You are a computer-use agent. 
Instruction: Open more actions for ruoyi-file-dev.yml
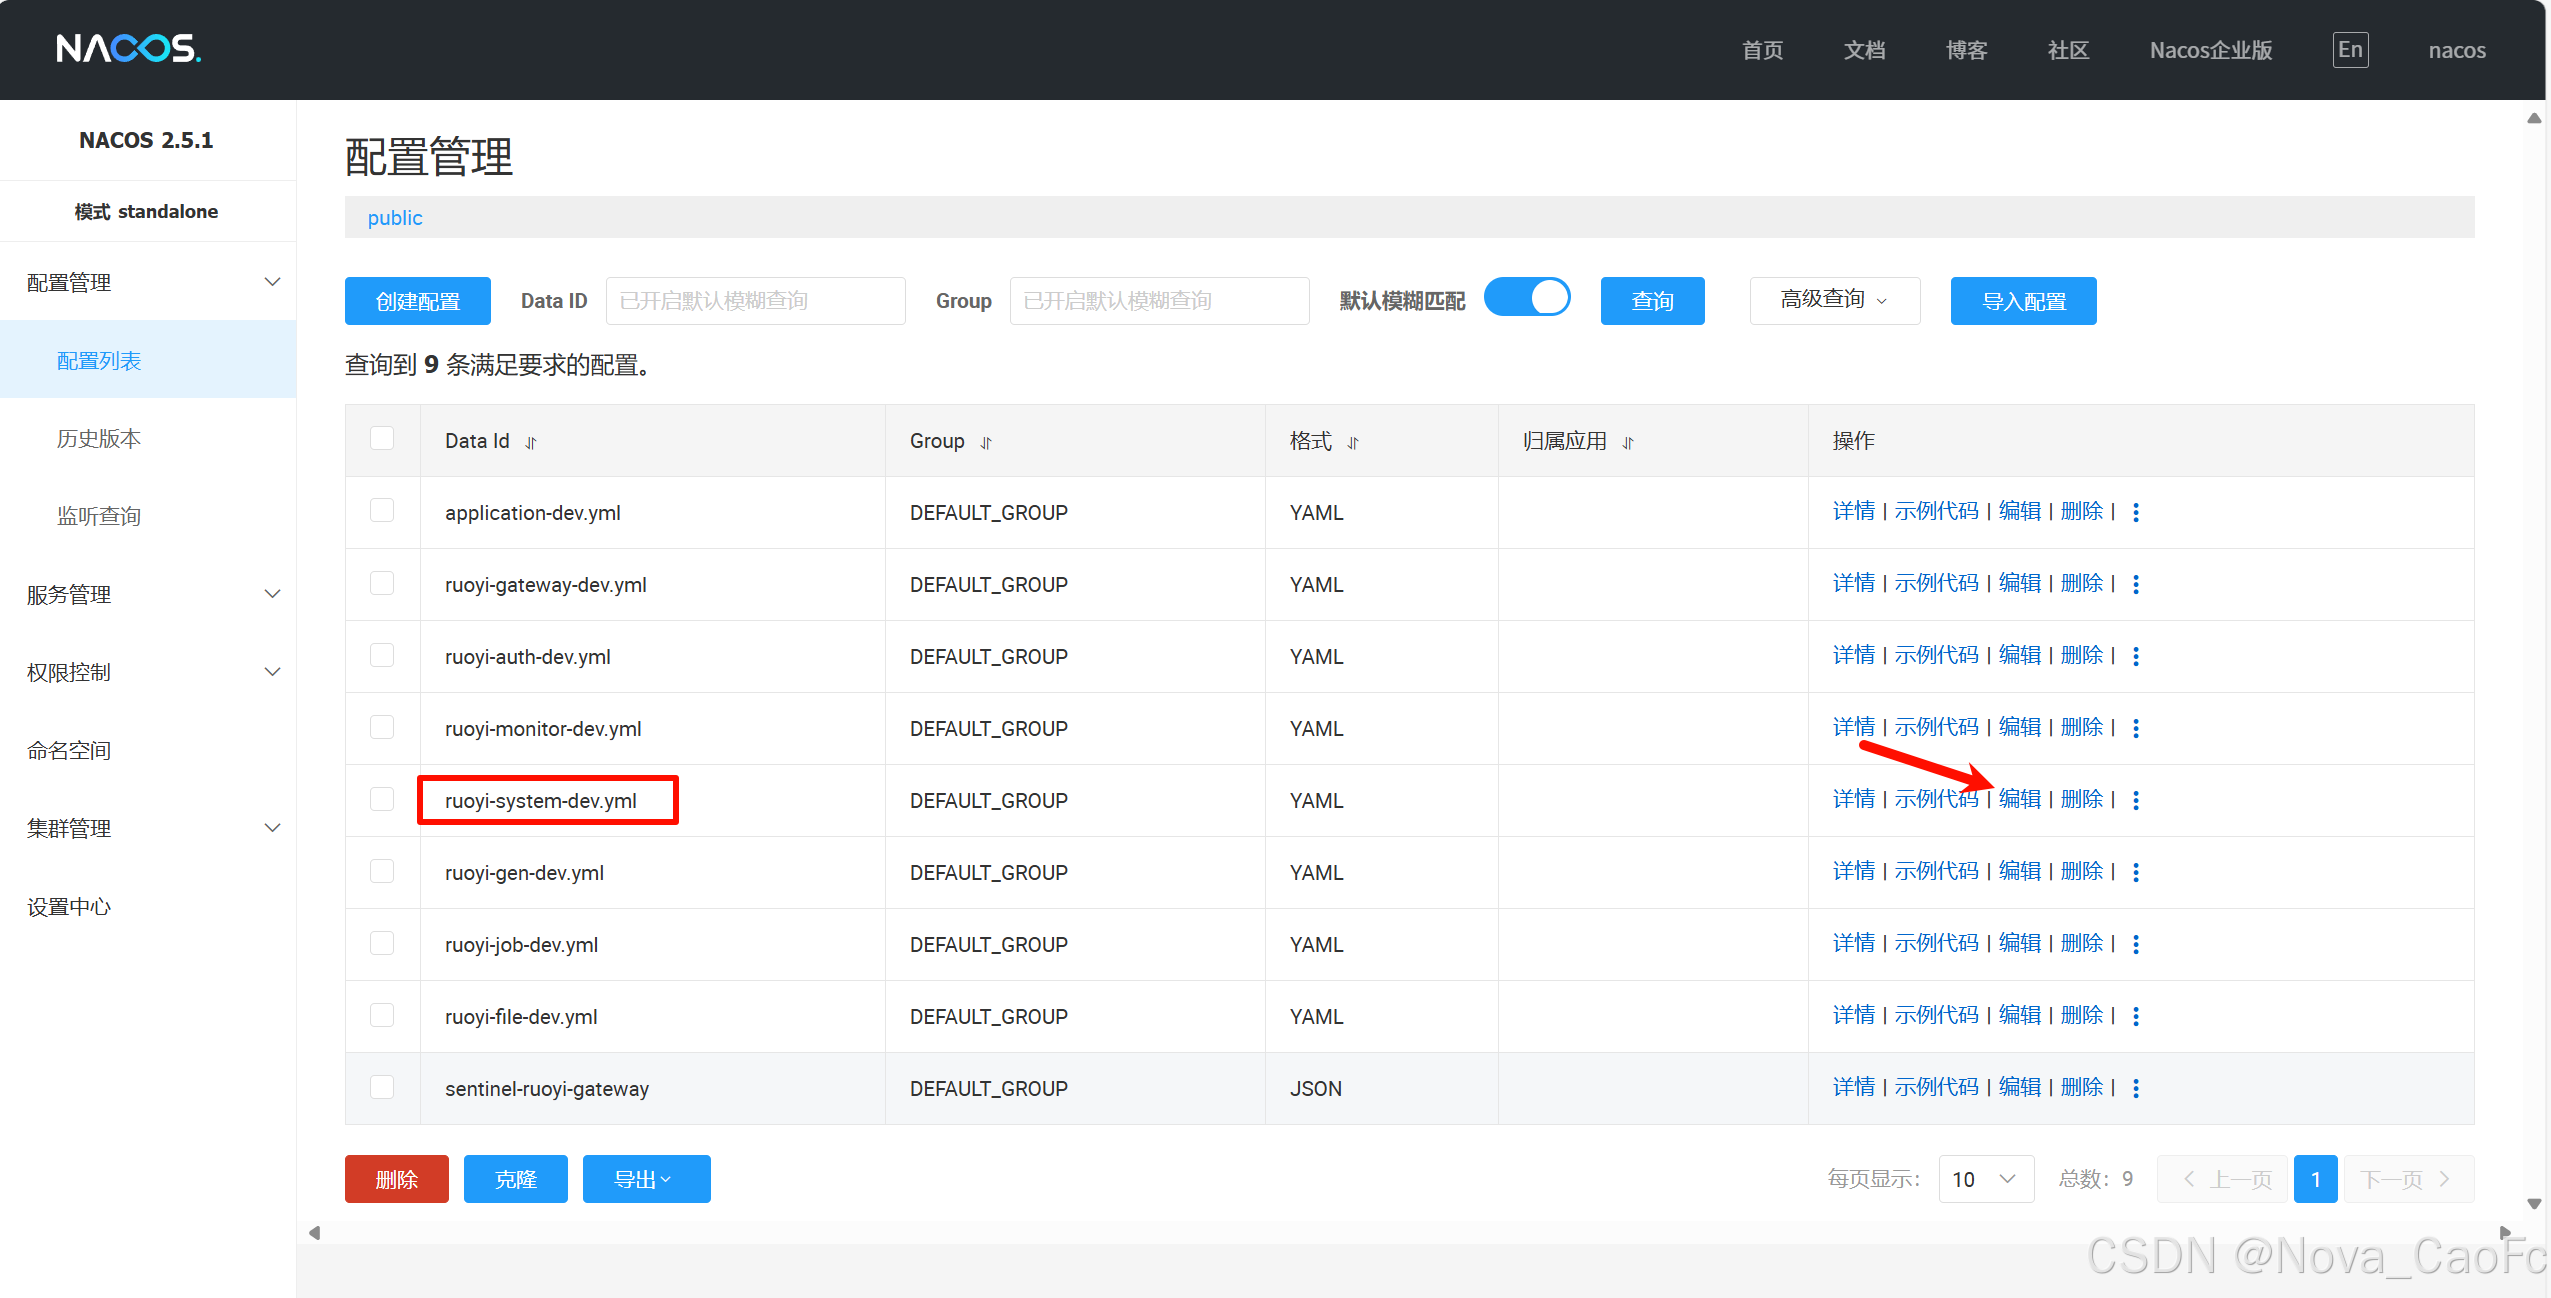(x=2136, y=1016)
